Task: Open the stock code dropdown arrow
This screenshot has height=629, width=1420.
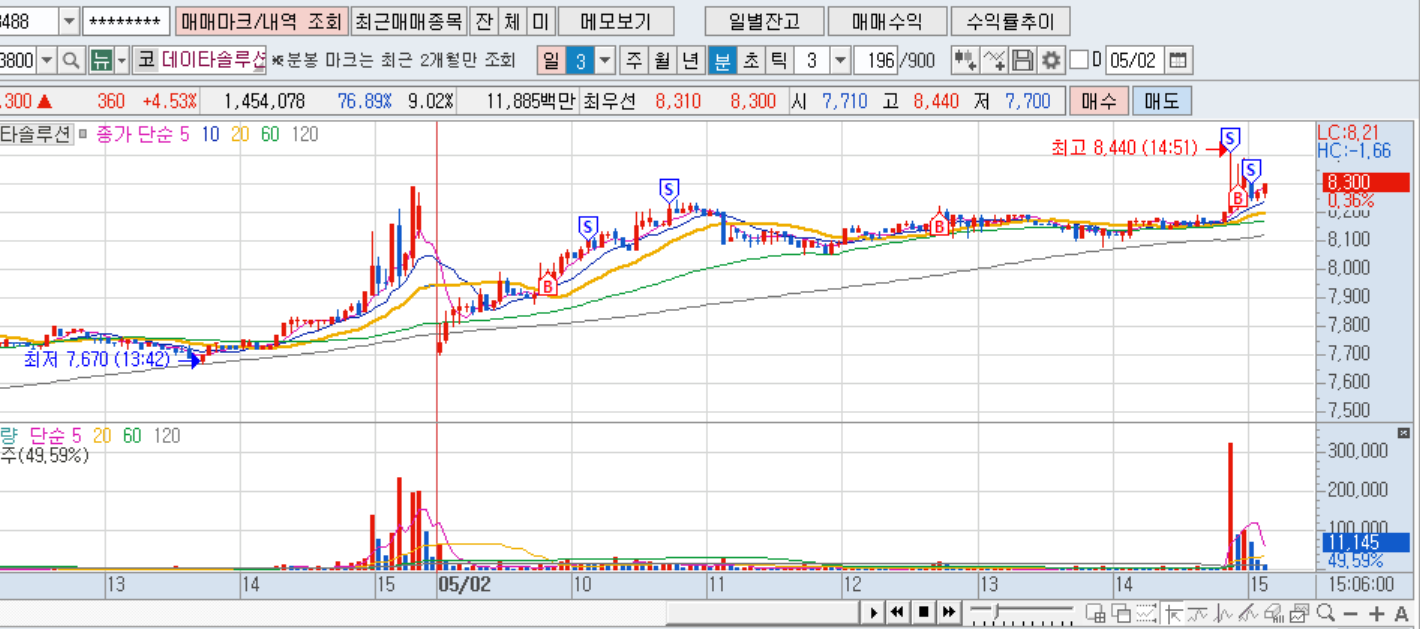Action: tap(47, 60)
